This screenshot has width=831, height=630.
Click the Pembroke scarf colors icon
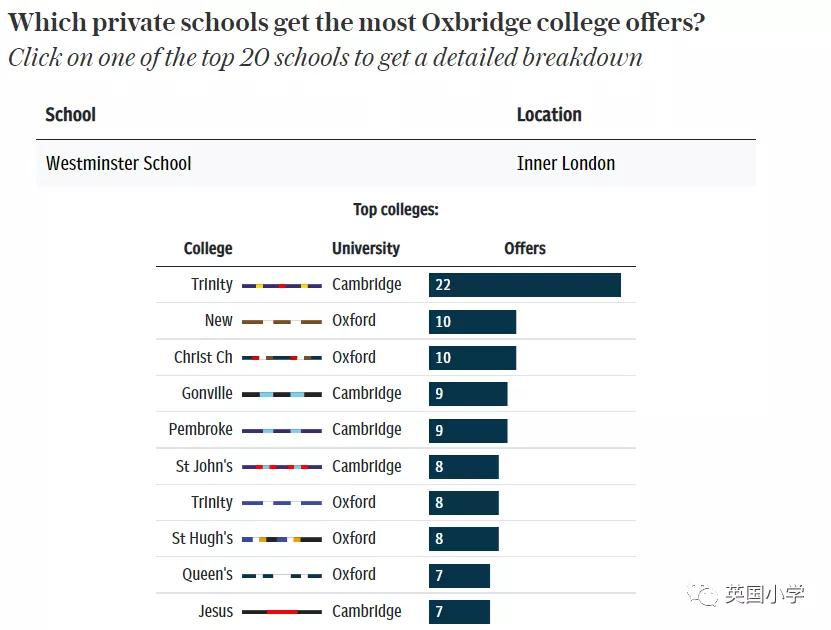coord(282,430)
